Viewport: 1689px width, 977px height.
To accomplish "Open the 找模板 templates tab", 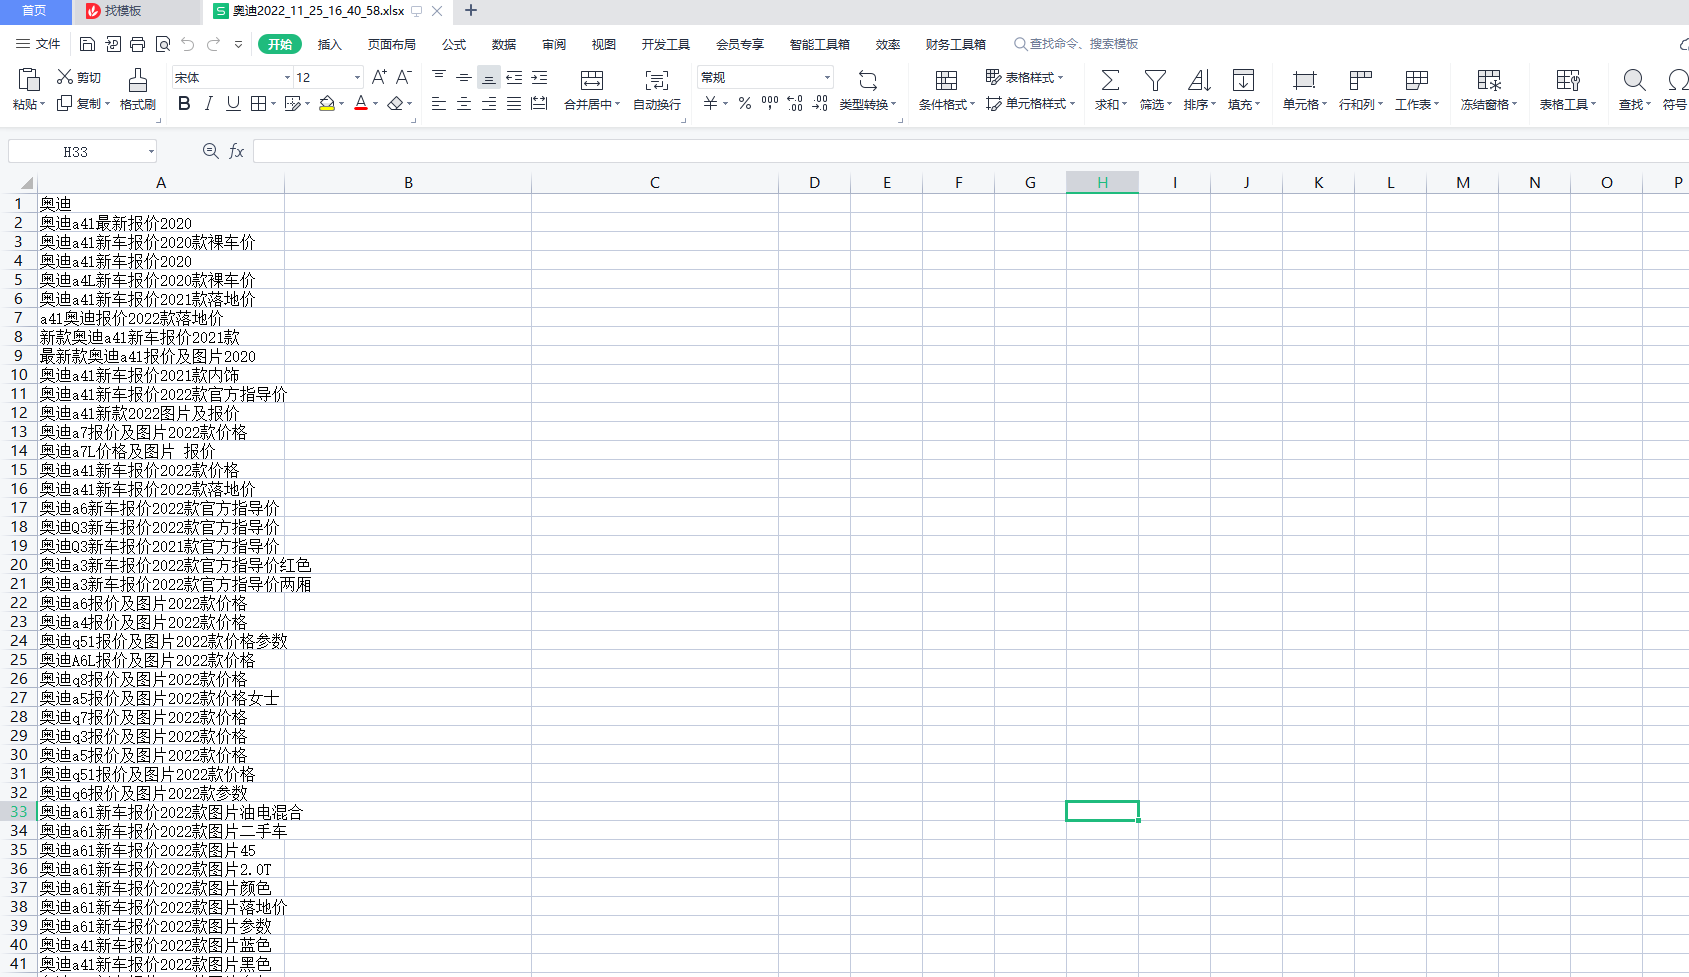I will tap(137, 11).
